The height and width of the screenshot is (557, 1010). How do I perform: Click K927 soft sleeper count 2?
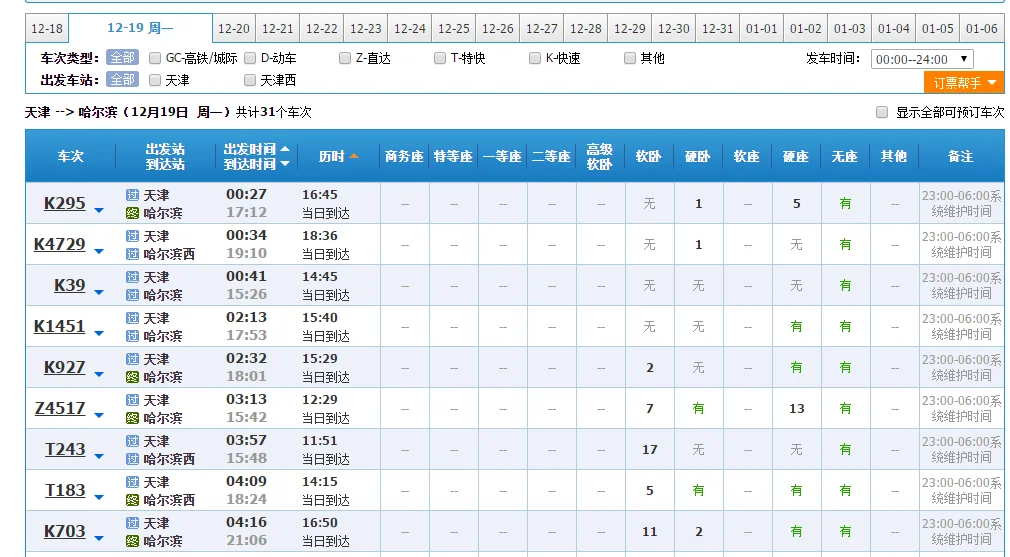(649, 368)
